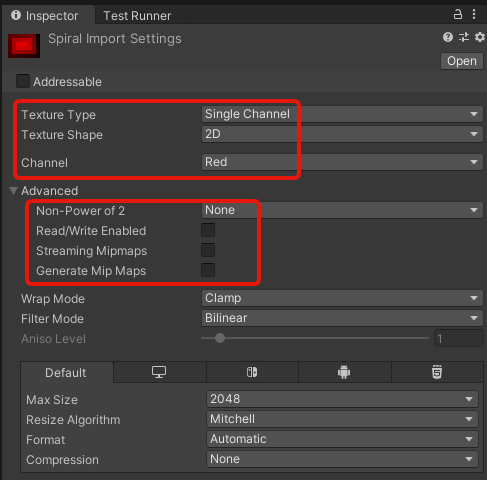This screenshot has width=487, height=480.
Task: Open the Texture Type dropdown
Action: 342,114
